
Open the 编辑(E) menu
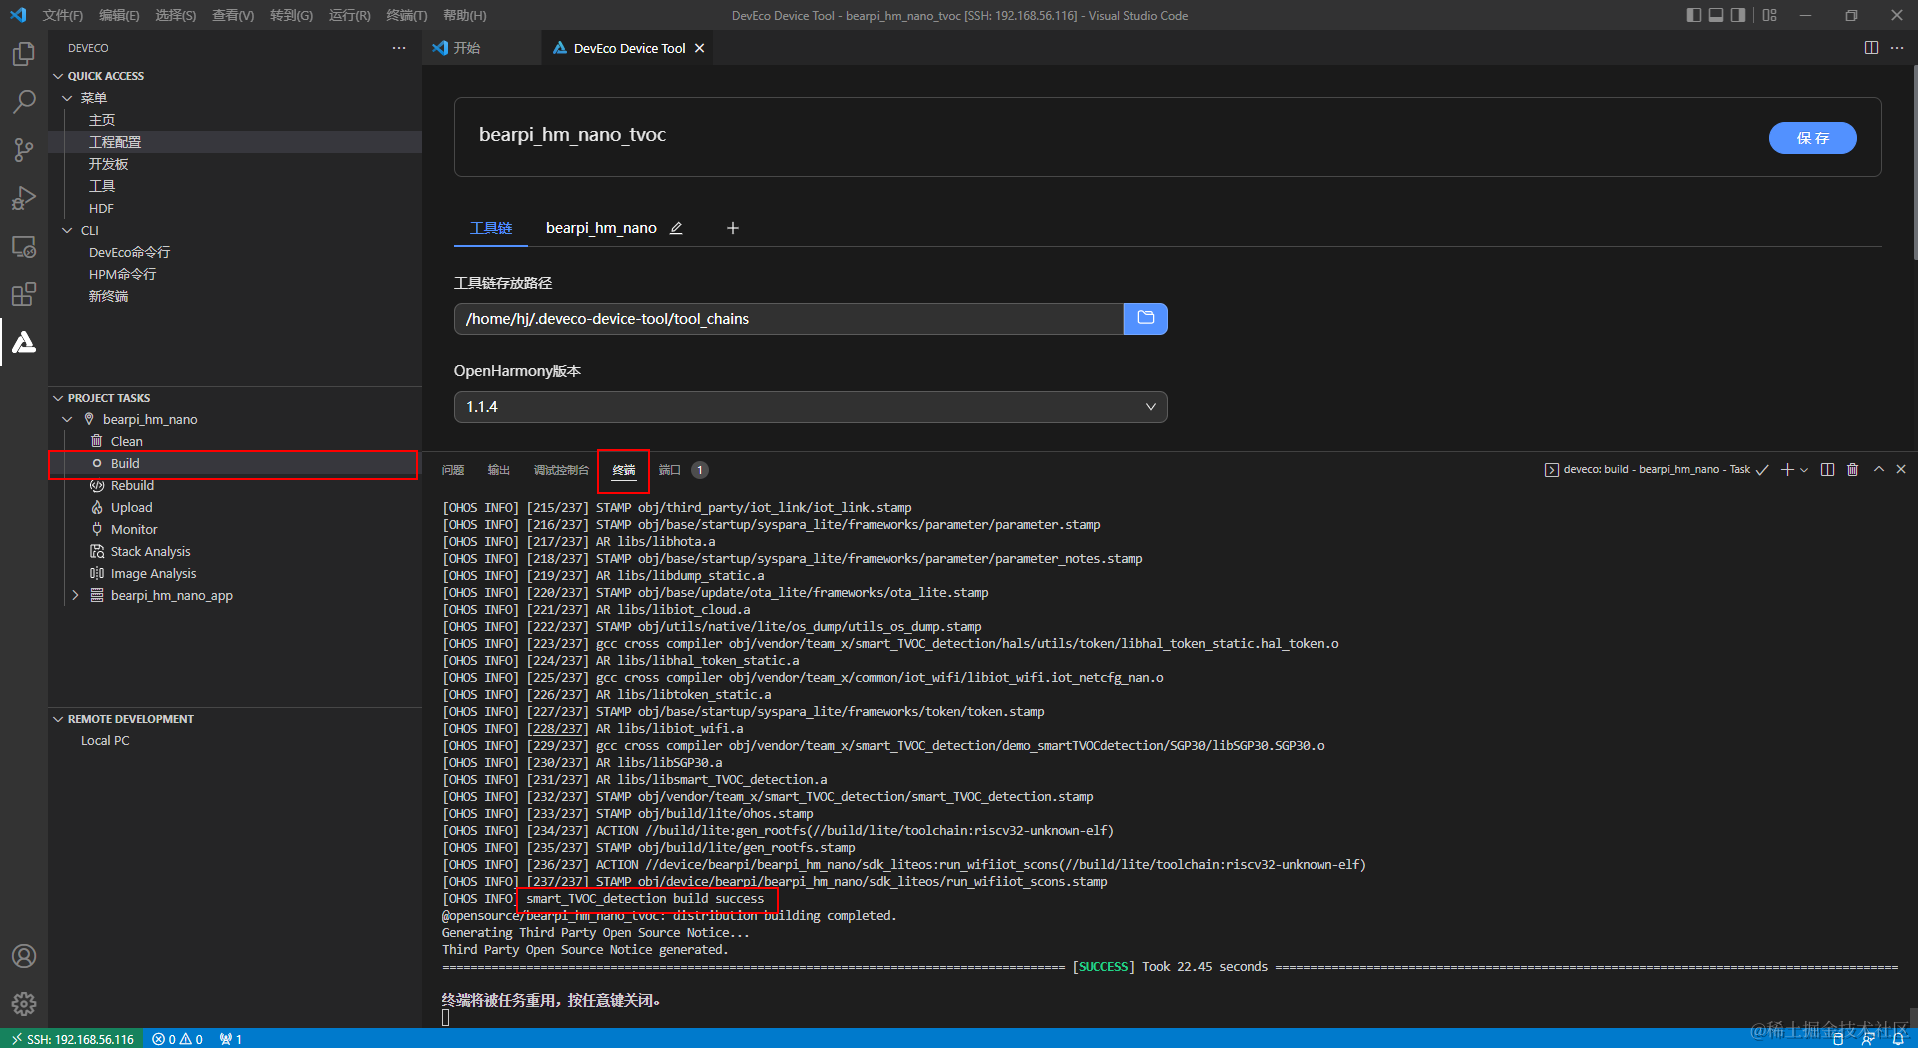pos(119,15)
